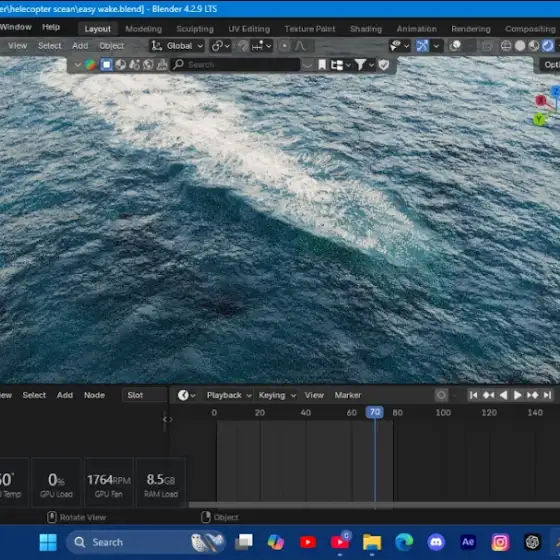Expand chevron next to category tree icon
Screen dimensions: 560x560
coord(348,65)
